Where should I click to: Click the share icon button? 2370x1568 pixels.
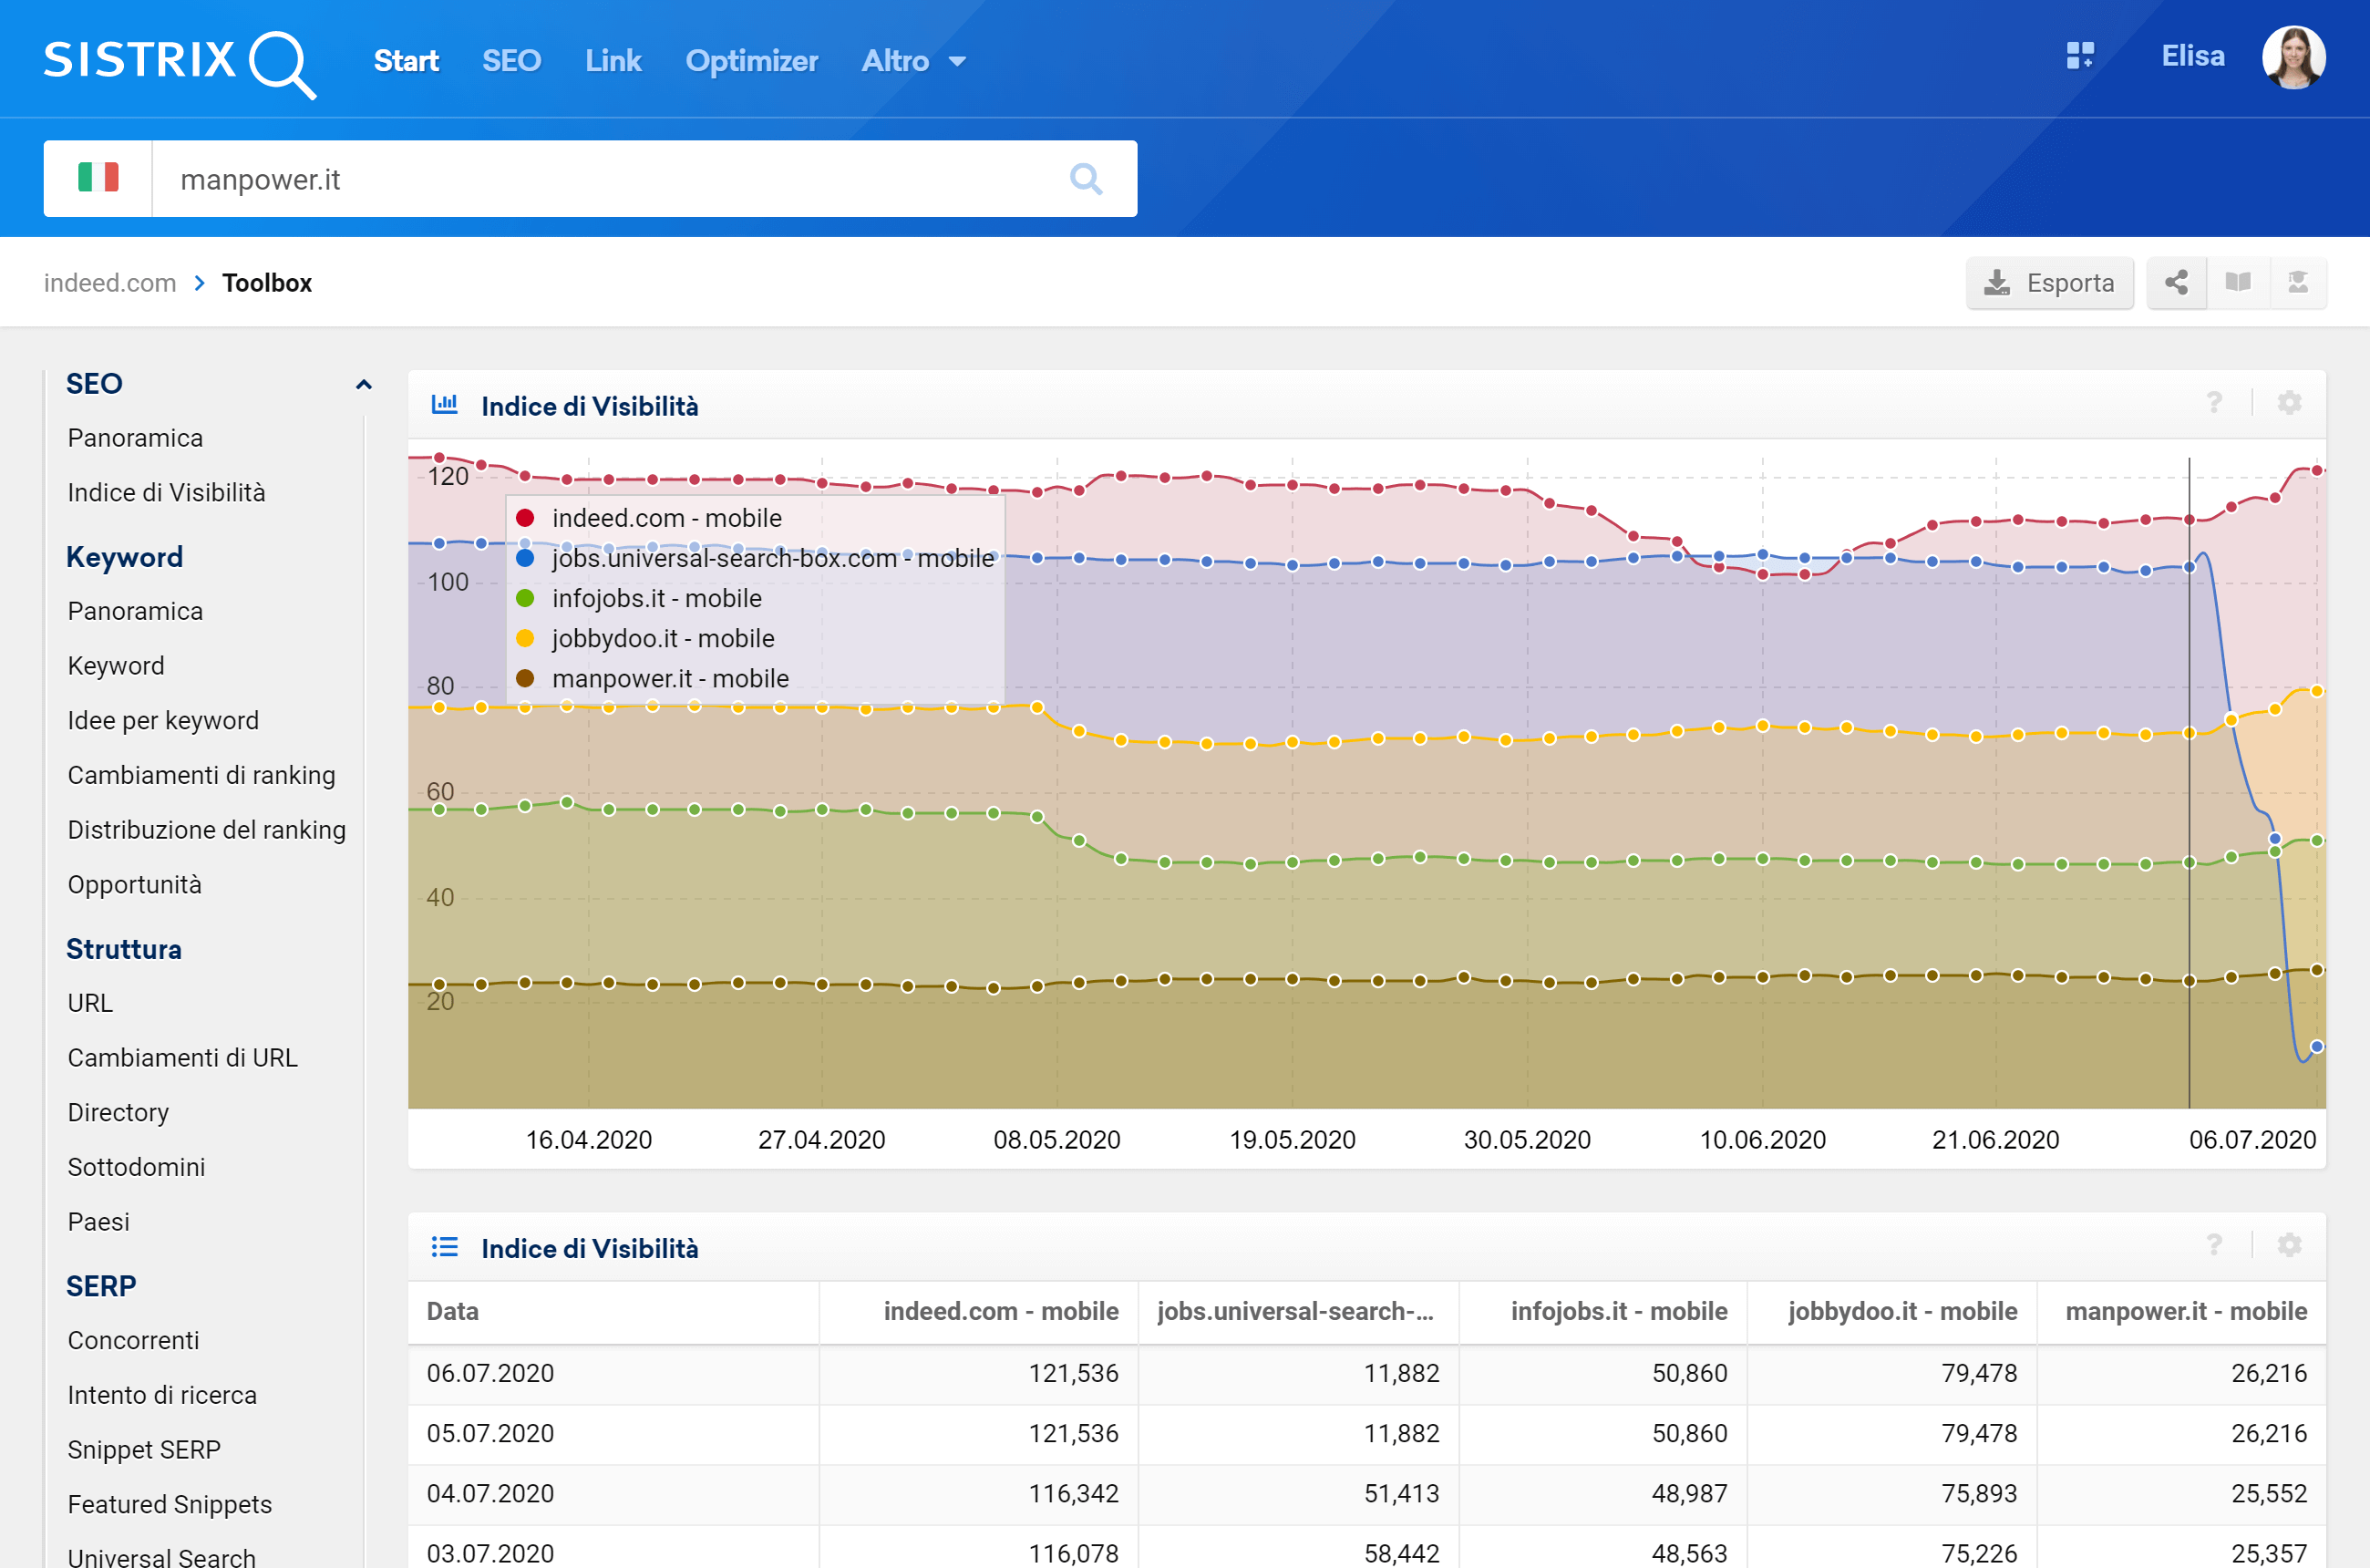pyautogui.click(x=2176, y=283)
